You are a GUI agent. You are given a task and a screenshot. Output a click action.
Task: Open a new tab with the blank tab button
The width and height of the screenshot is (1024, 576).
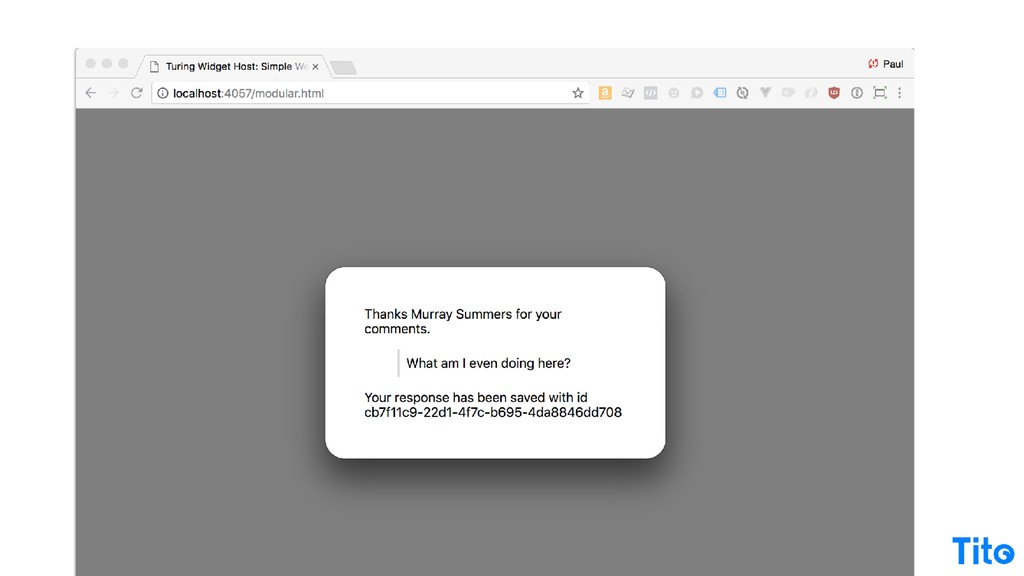[343, 67]
